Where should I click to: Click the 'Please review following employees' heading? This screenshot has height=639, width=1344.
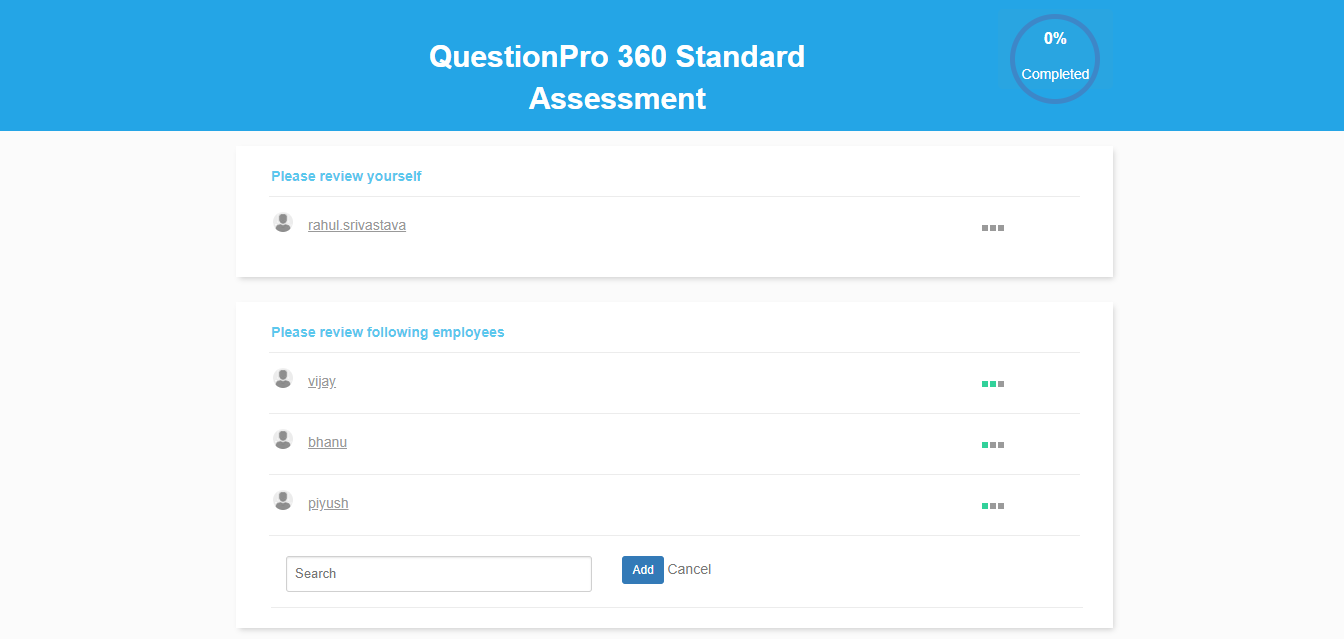[x=388, y=331]
